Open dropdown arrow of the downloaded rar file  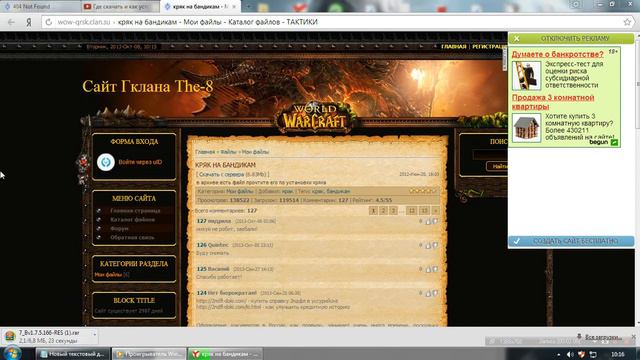pyautogui.click(x=95, y=335)
